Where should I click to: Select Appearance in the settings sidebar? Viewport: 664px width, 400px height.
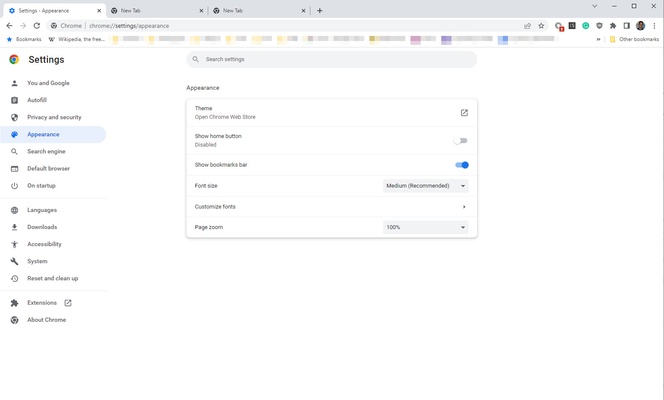click(x=53, y=134)
